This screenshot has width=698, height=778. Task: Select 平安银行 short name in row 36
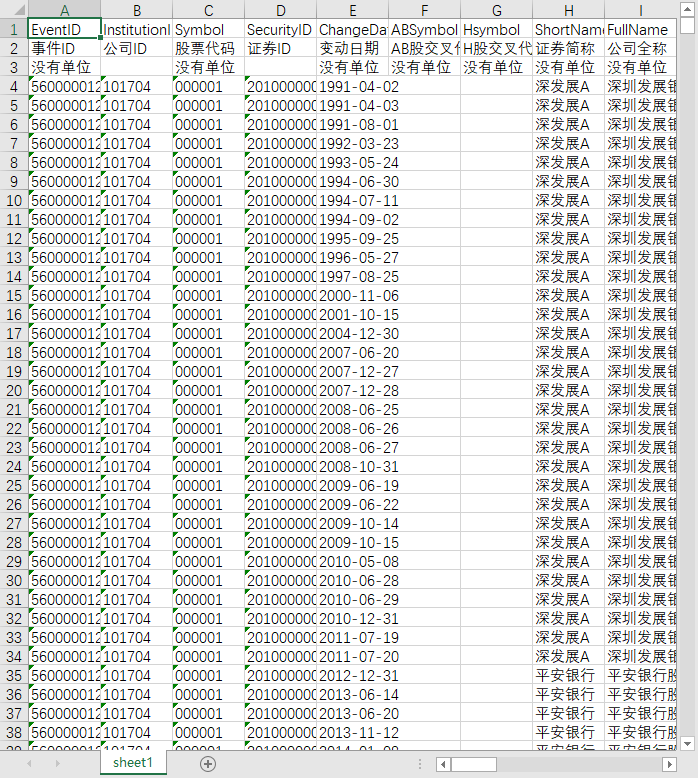569,695
